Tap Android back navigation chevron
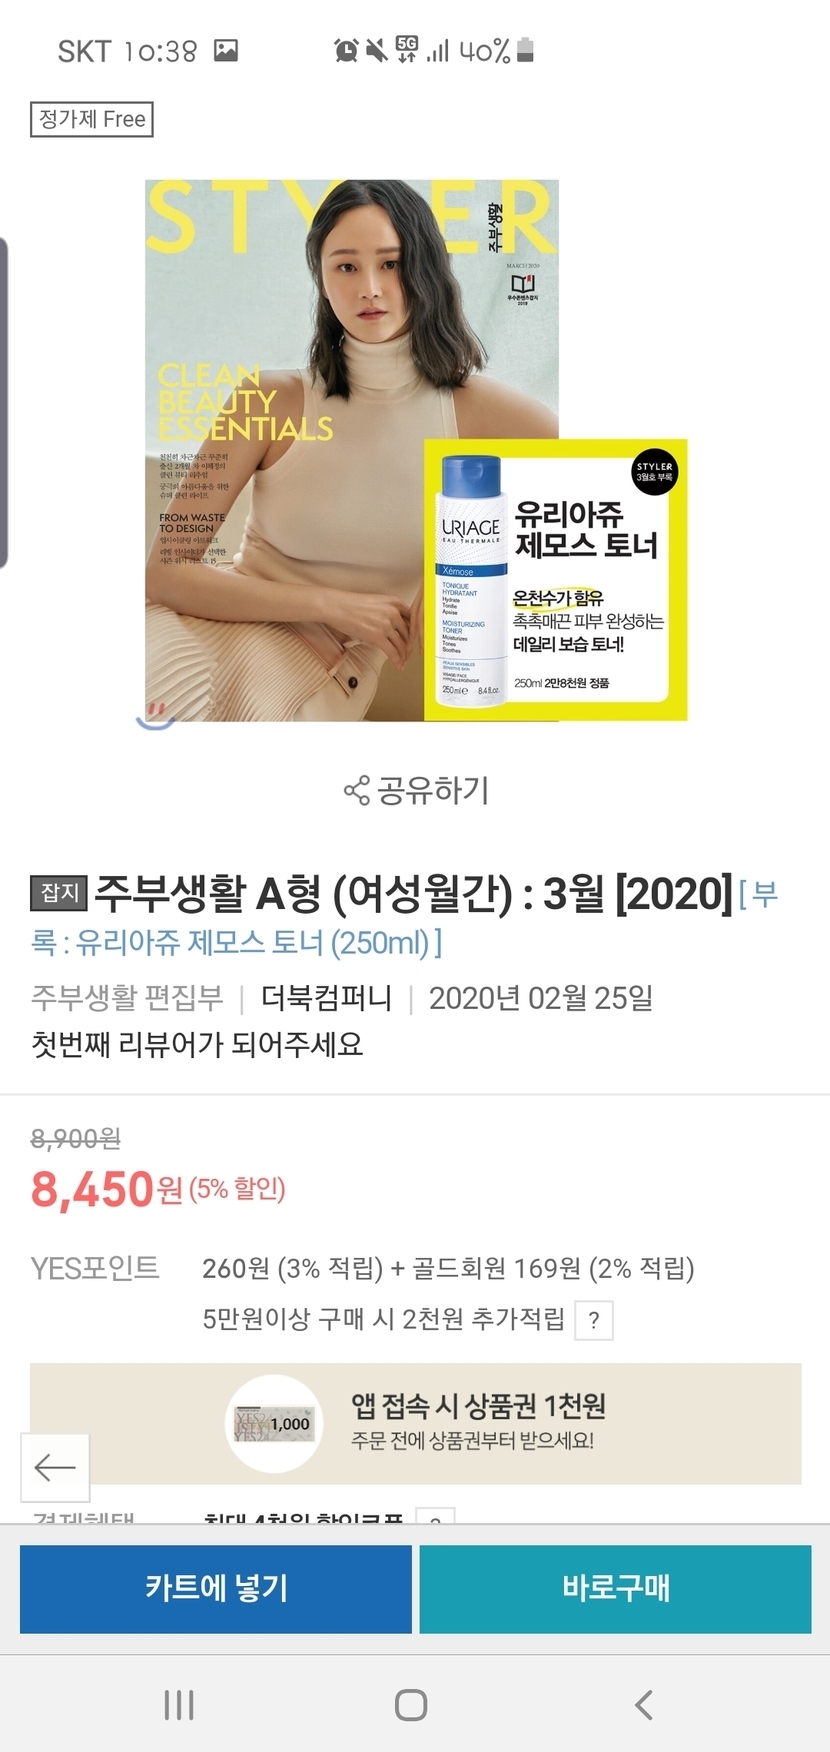The height and width of the screenshot is (1752, 830). [644, 1705]
